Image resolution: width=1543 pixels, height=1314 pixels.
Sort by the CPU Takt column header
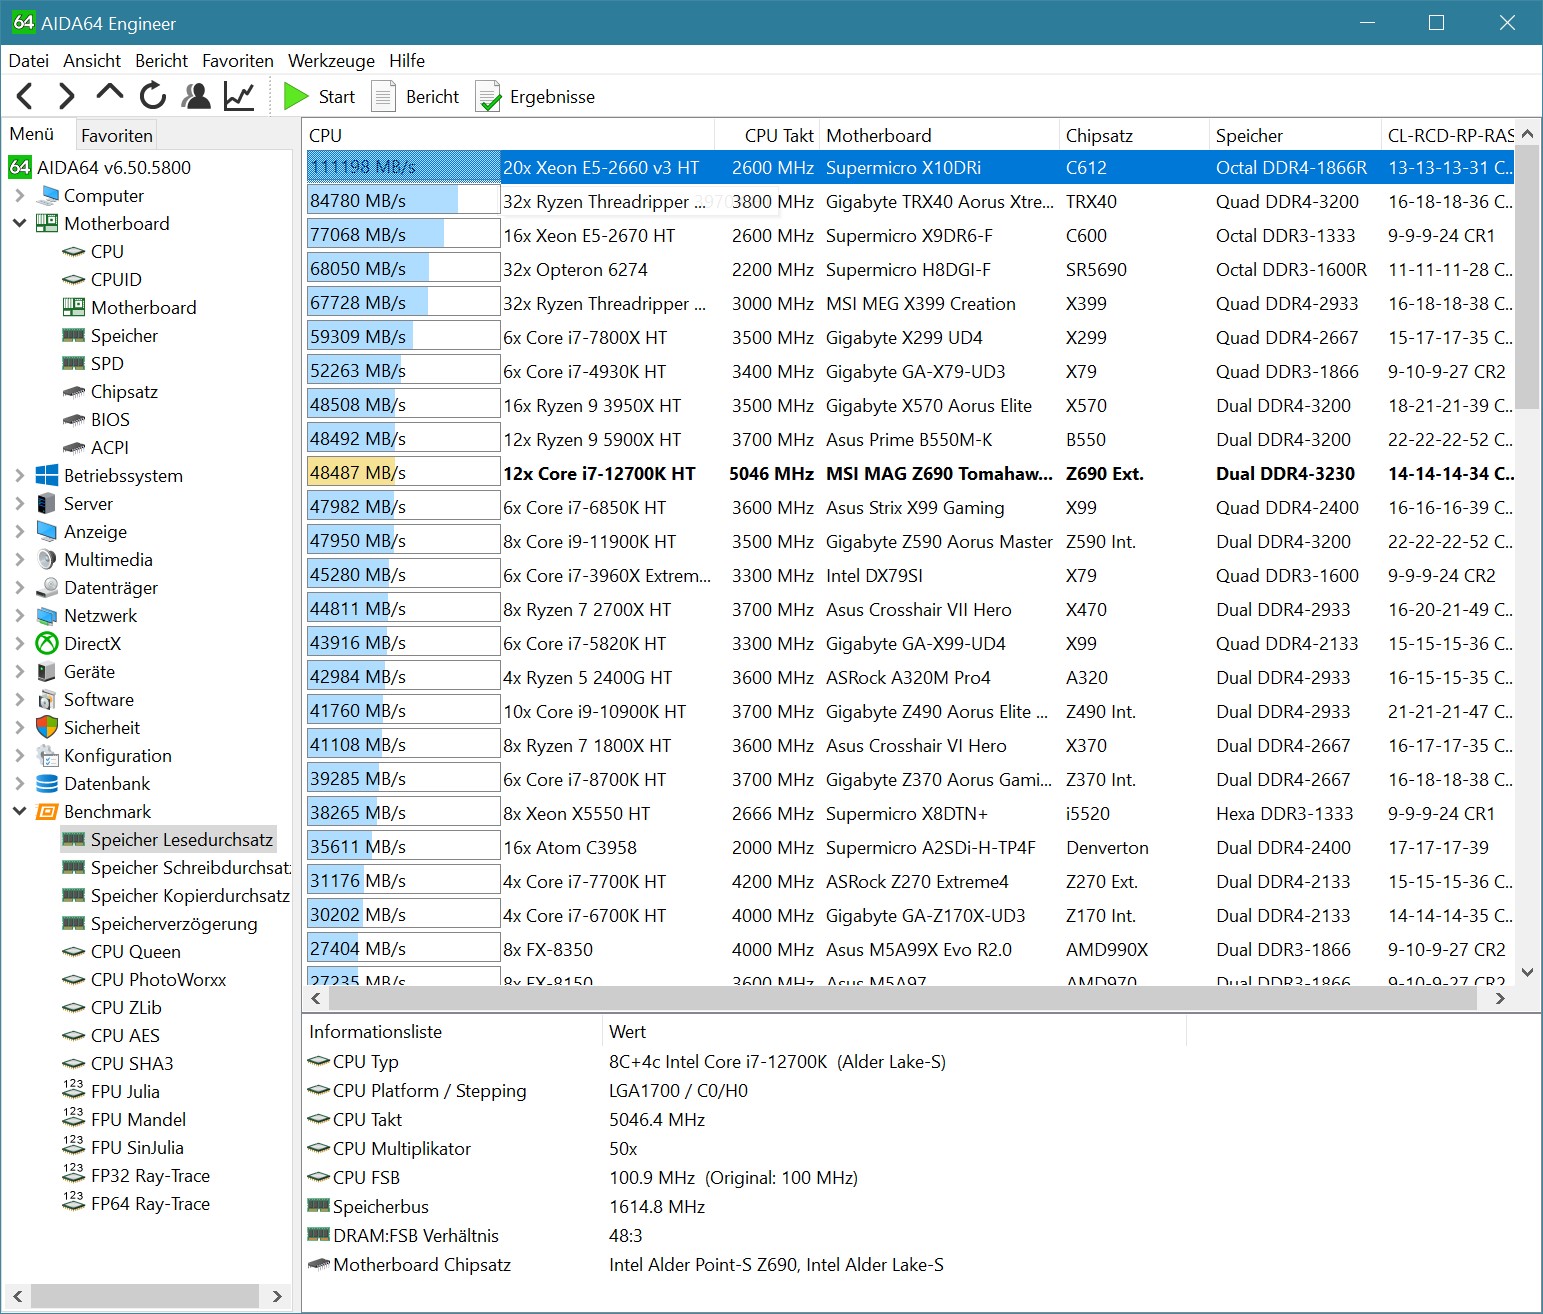(x=778, y=135)
